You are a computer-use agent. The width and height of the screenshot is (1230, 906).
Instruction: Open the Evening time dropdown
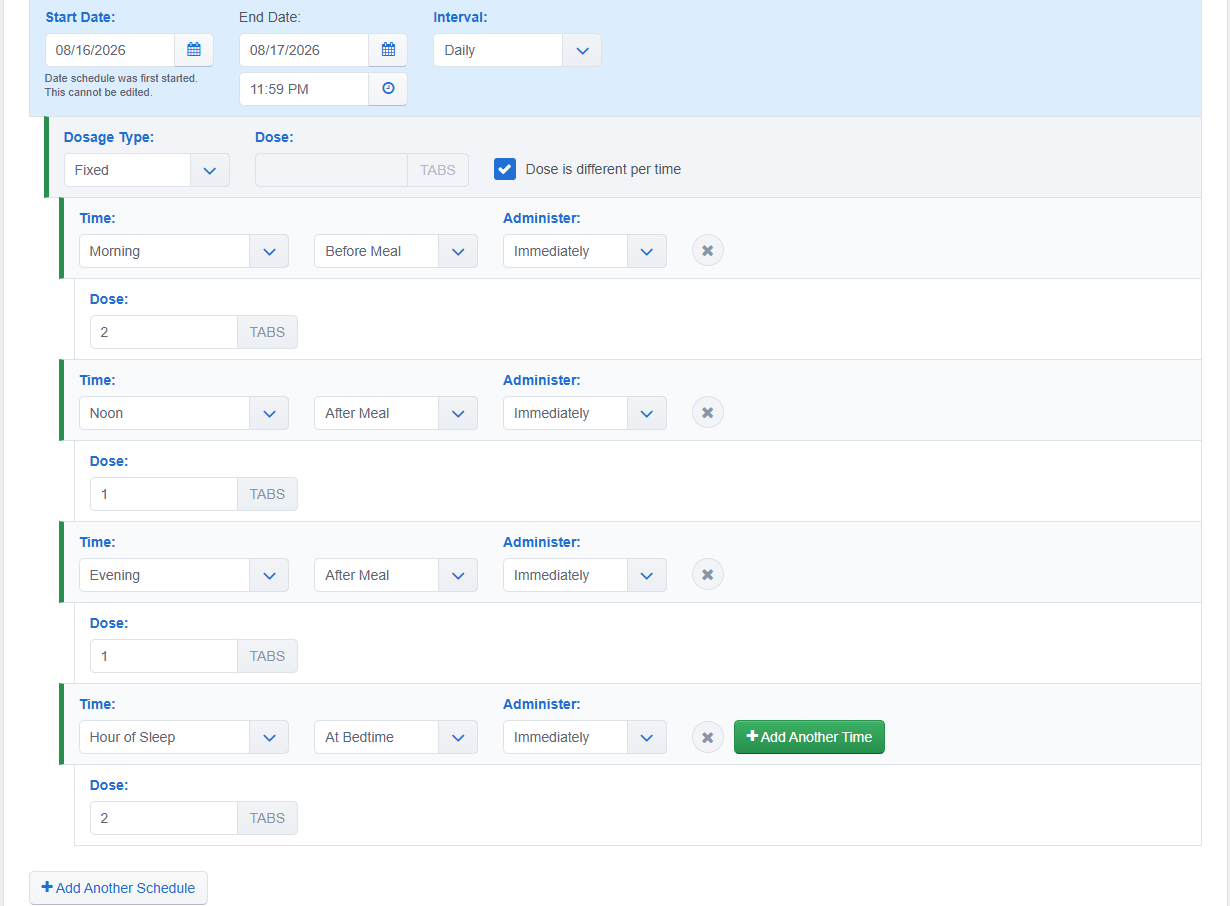coord(184,575)
